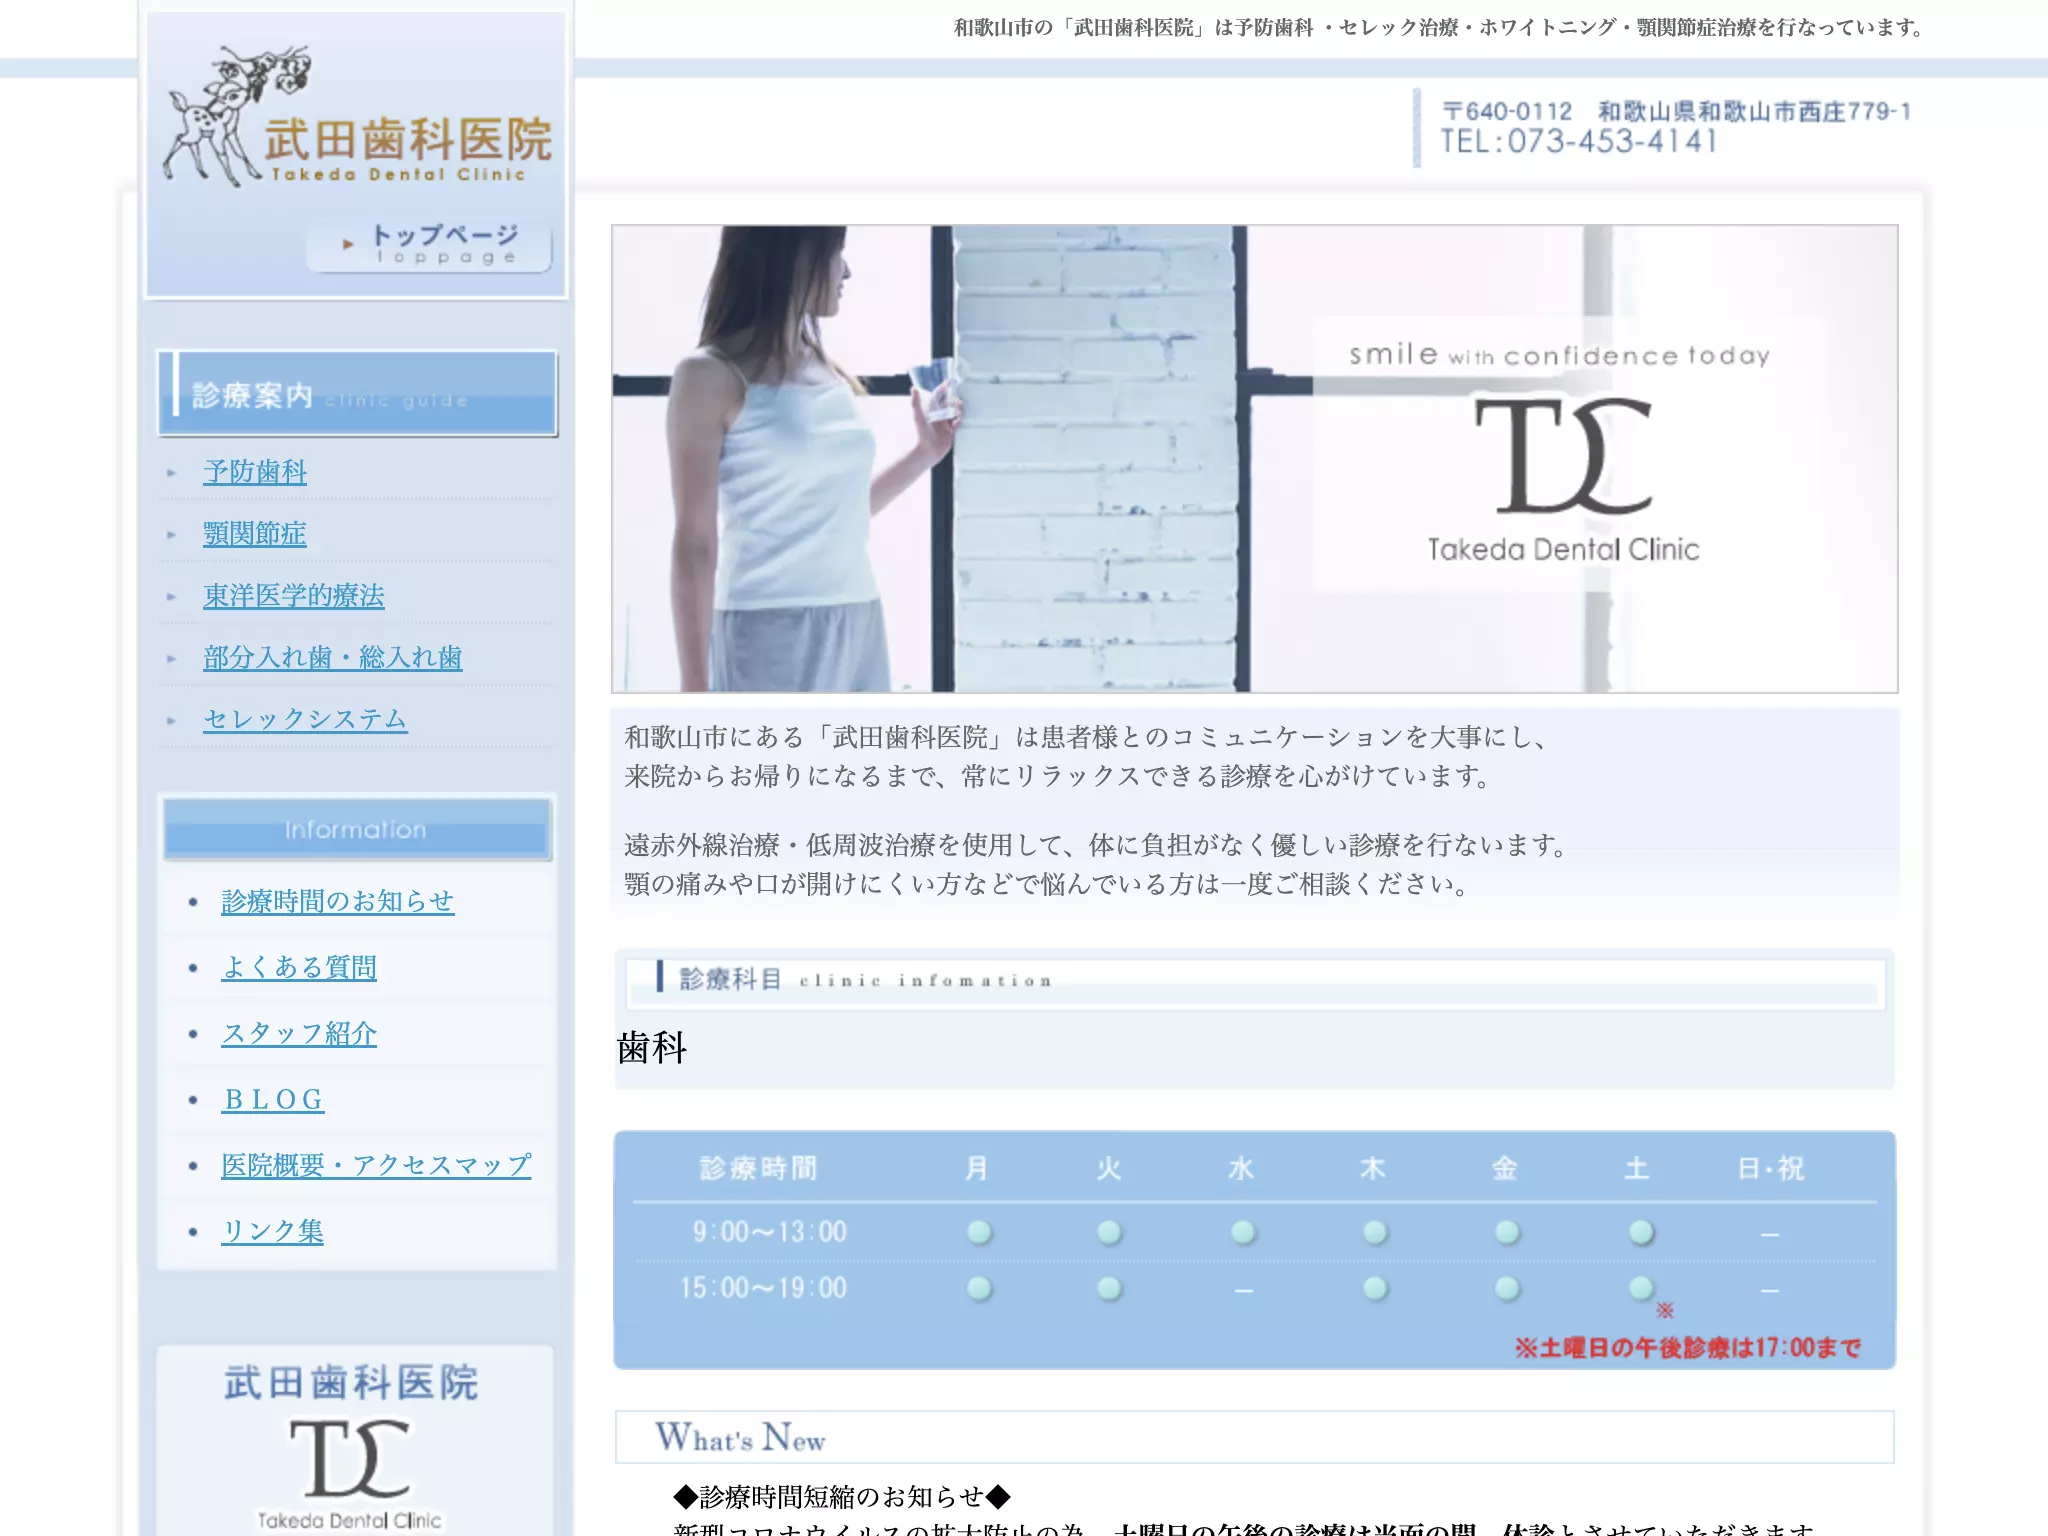Open 診療時間のお知らせ link
2048x1536 pixels.
point(338,901)
